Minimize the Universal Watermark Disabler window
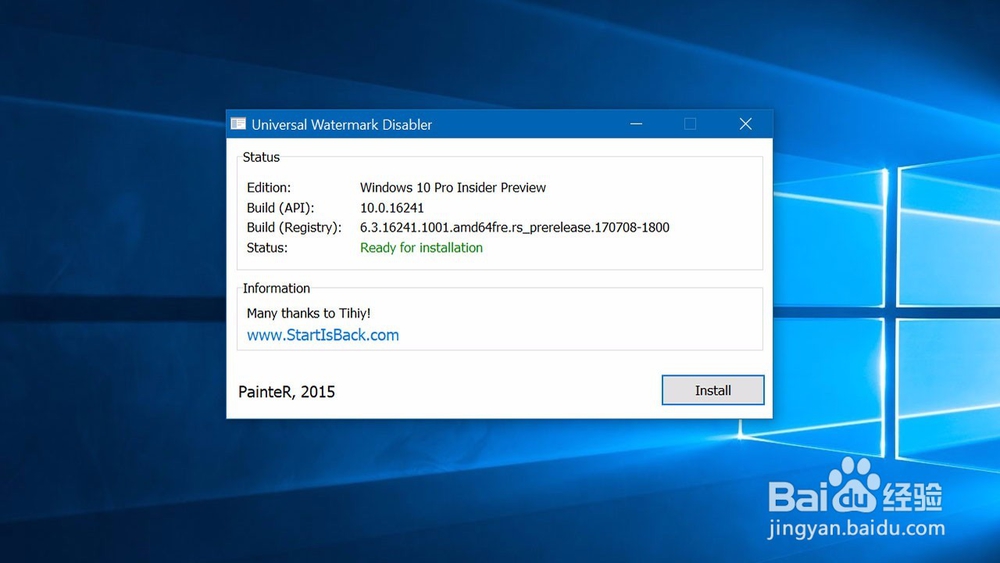Viewport: 1000px width, 563px height. (636, 124)
